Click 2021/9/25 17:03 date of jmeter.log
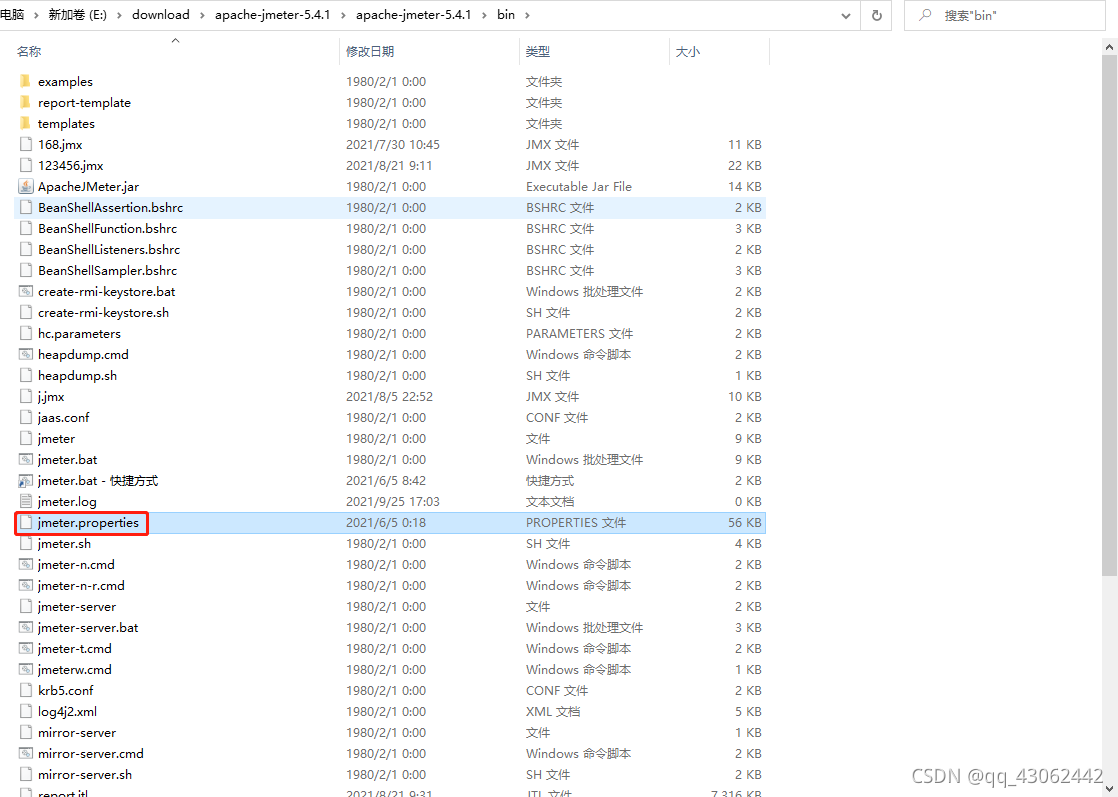The height and width of the screenshot is (797, 1118). tap(393, 501)
